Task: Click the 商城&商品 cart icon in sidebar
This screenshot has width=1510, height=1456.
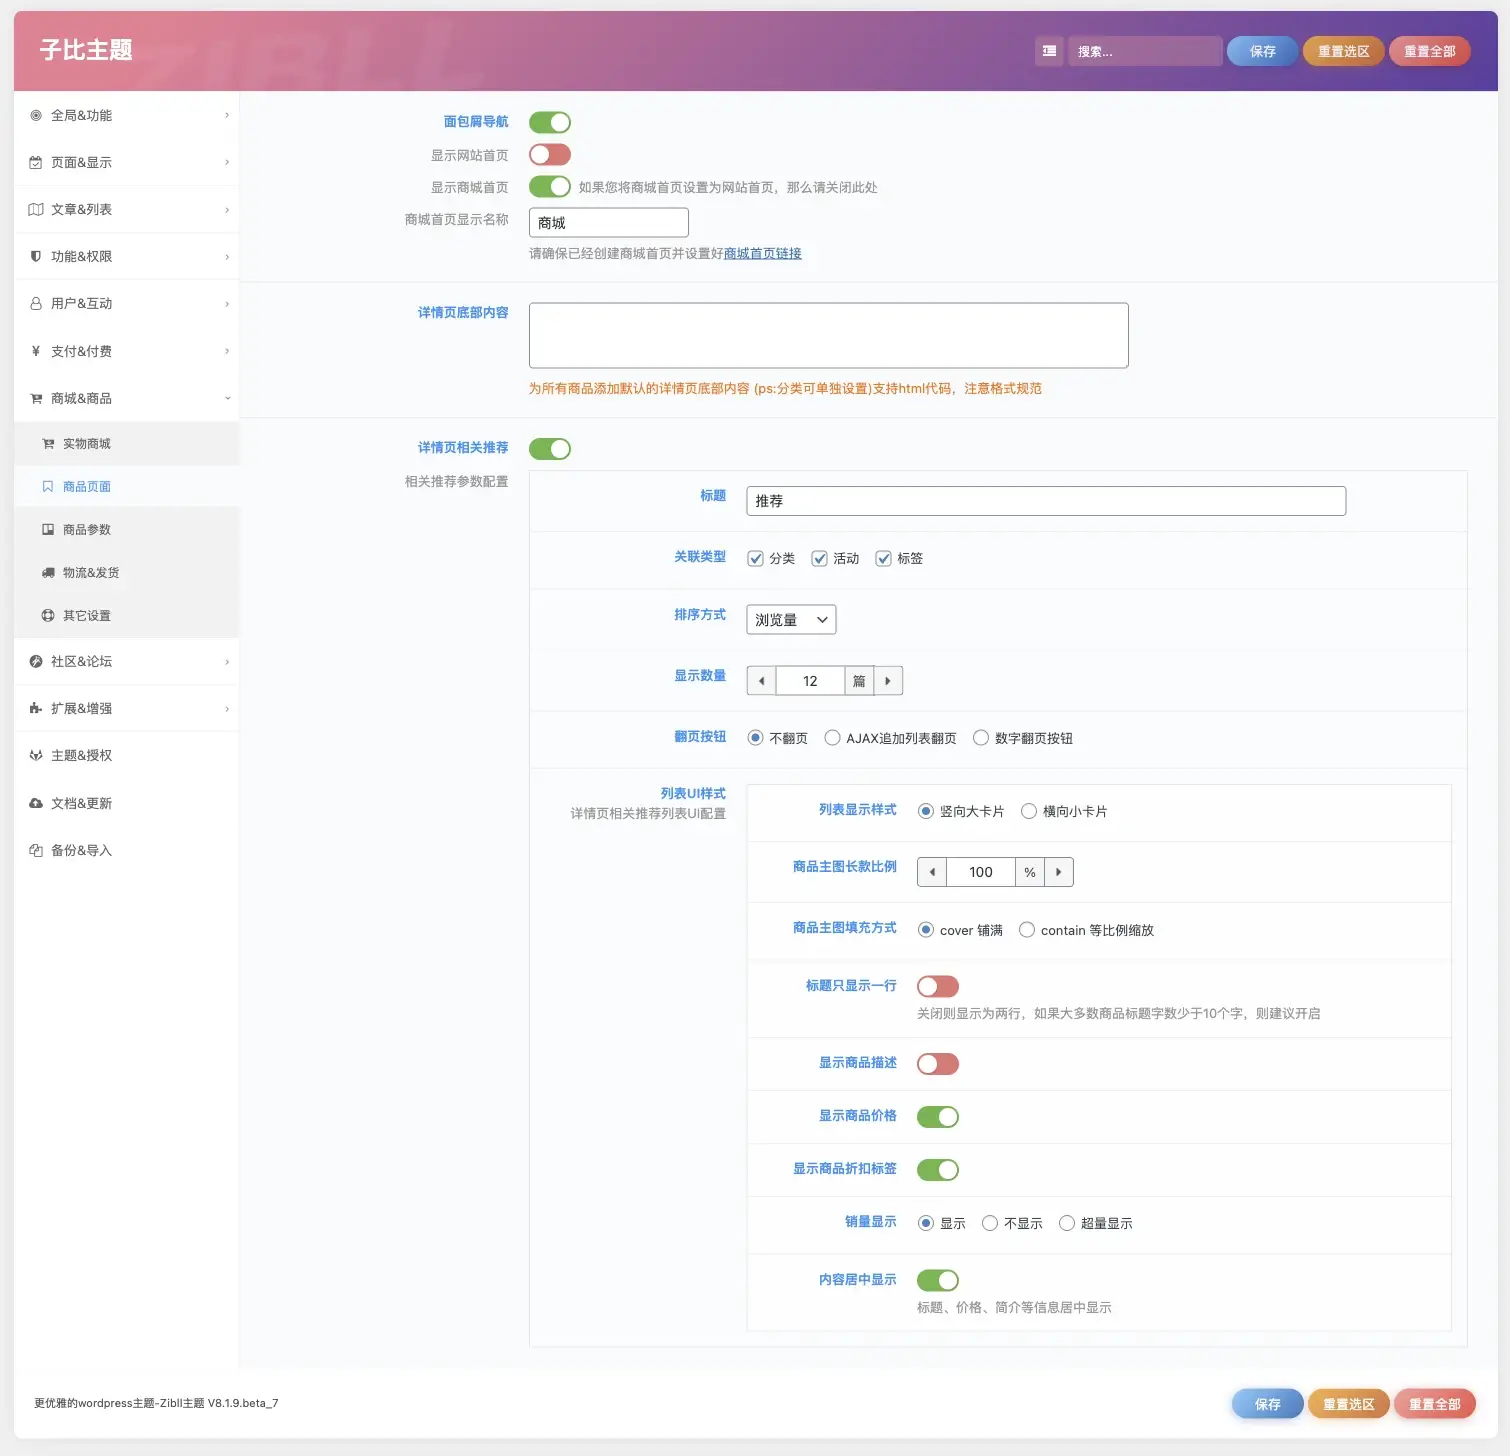Action: (36, 399)
